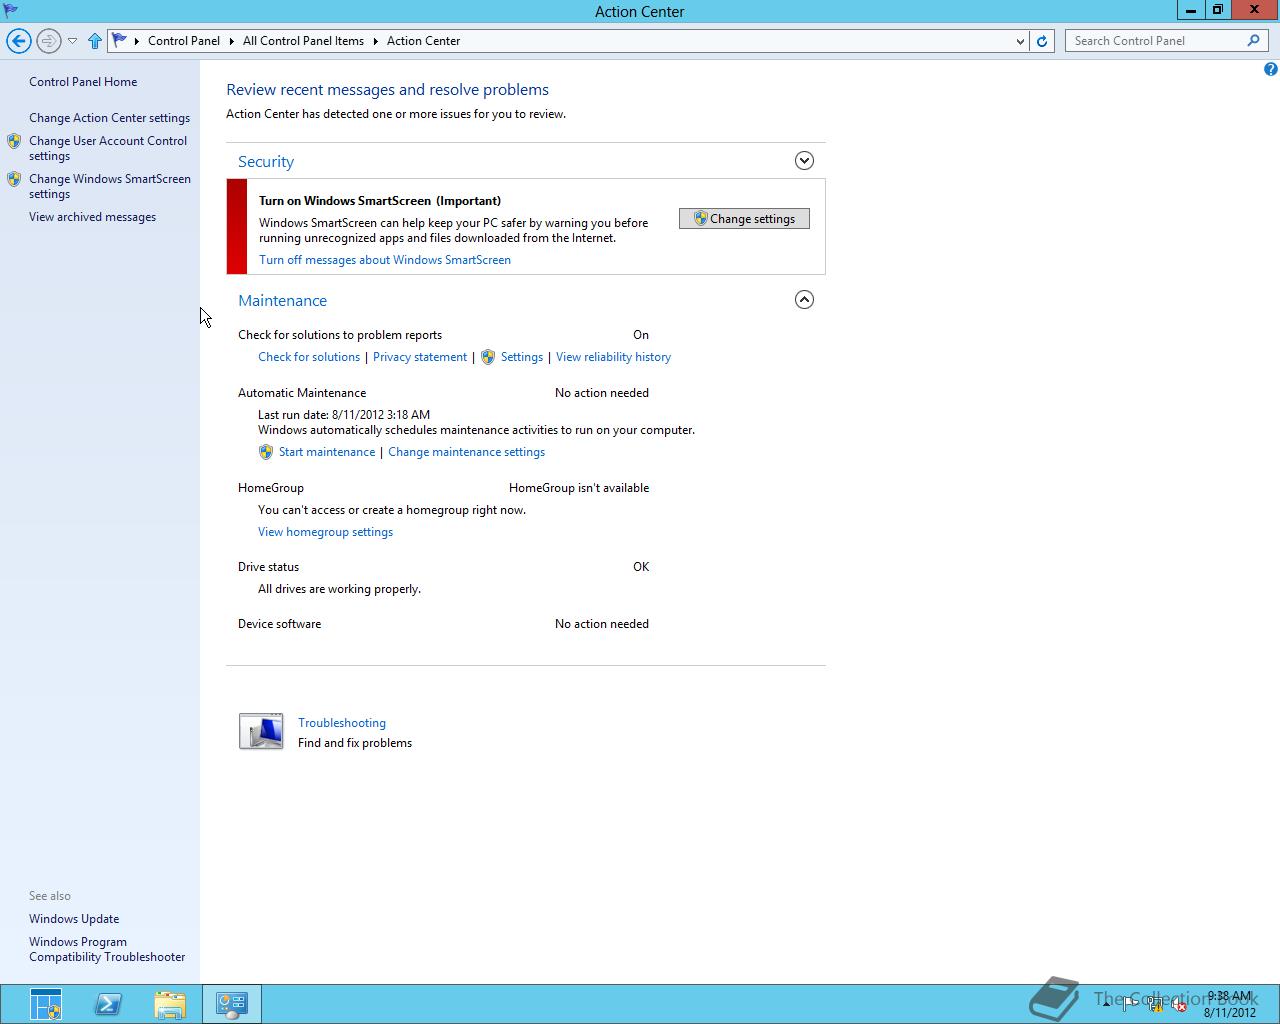Open the Privacy statement link

coord(420,357)
